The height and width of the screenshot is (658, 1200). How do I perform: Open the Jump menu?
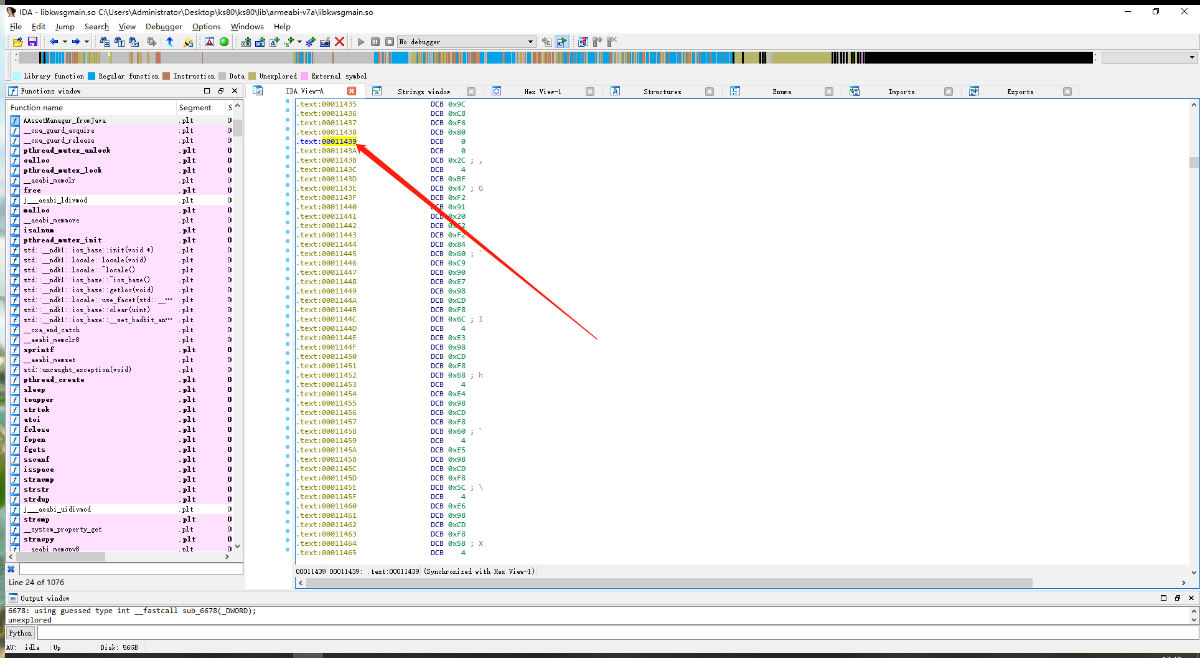coord(65,27)
